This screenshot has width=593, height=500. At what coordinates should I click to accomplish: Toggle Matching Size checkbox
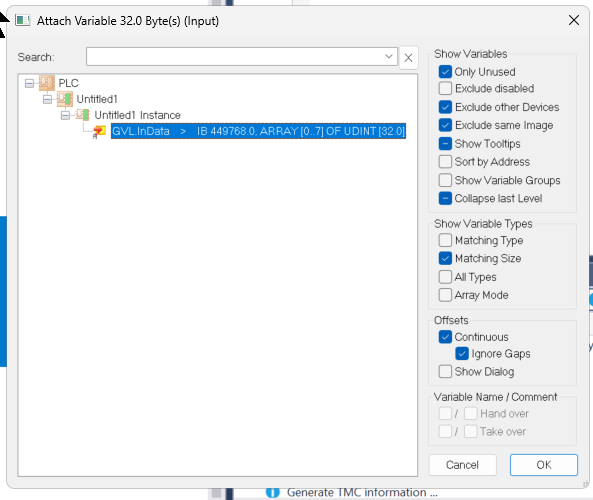[x=445, y=258]
